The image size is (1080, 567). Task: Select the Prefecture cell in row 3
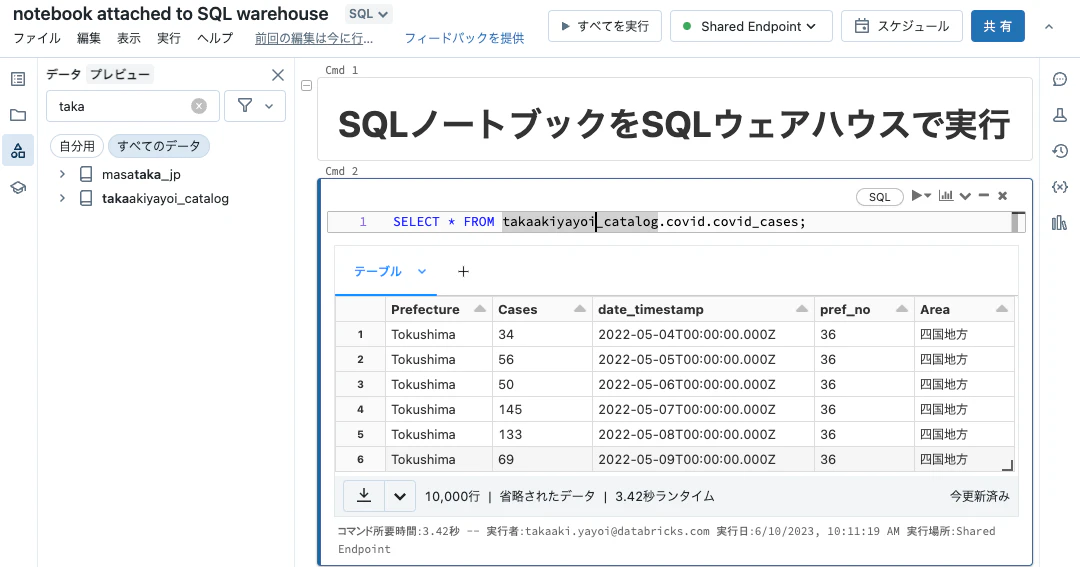439,384
